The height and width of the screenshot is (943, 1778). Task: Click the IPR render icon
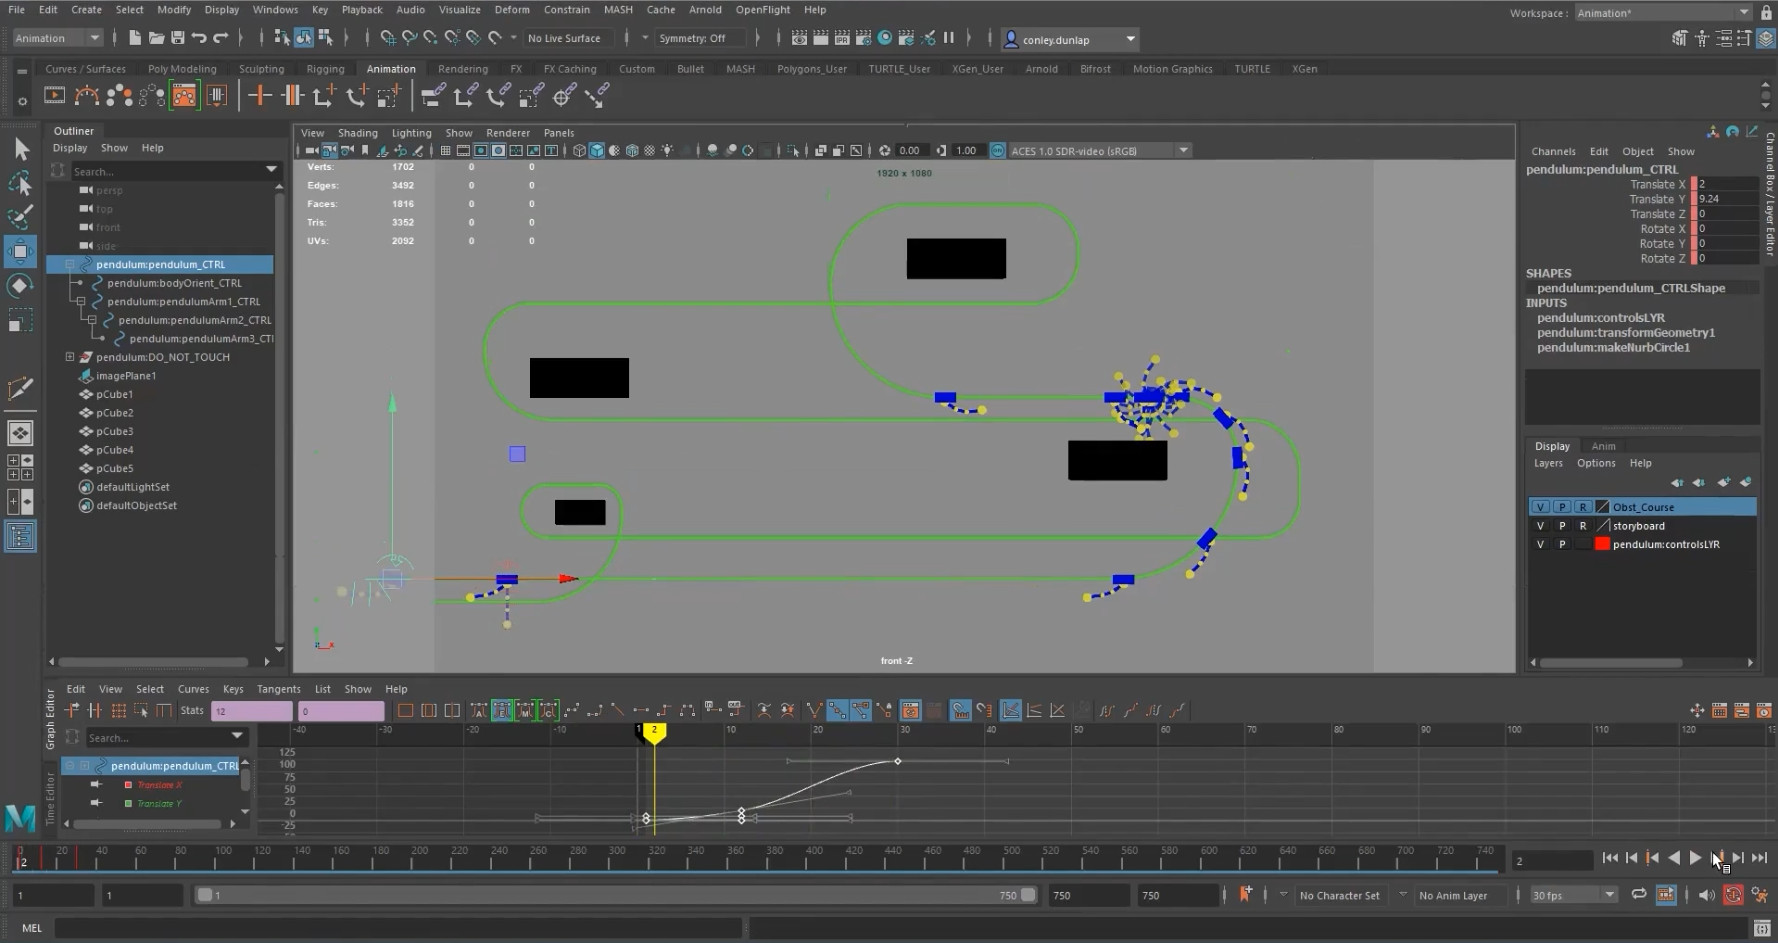[x=841, y=38]
